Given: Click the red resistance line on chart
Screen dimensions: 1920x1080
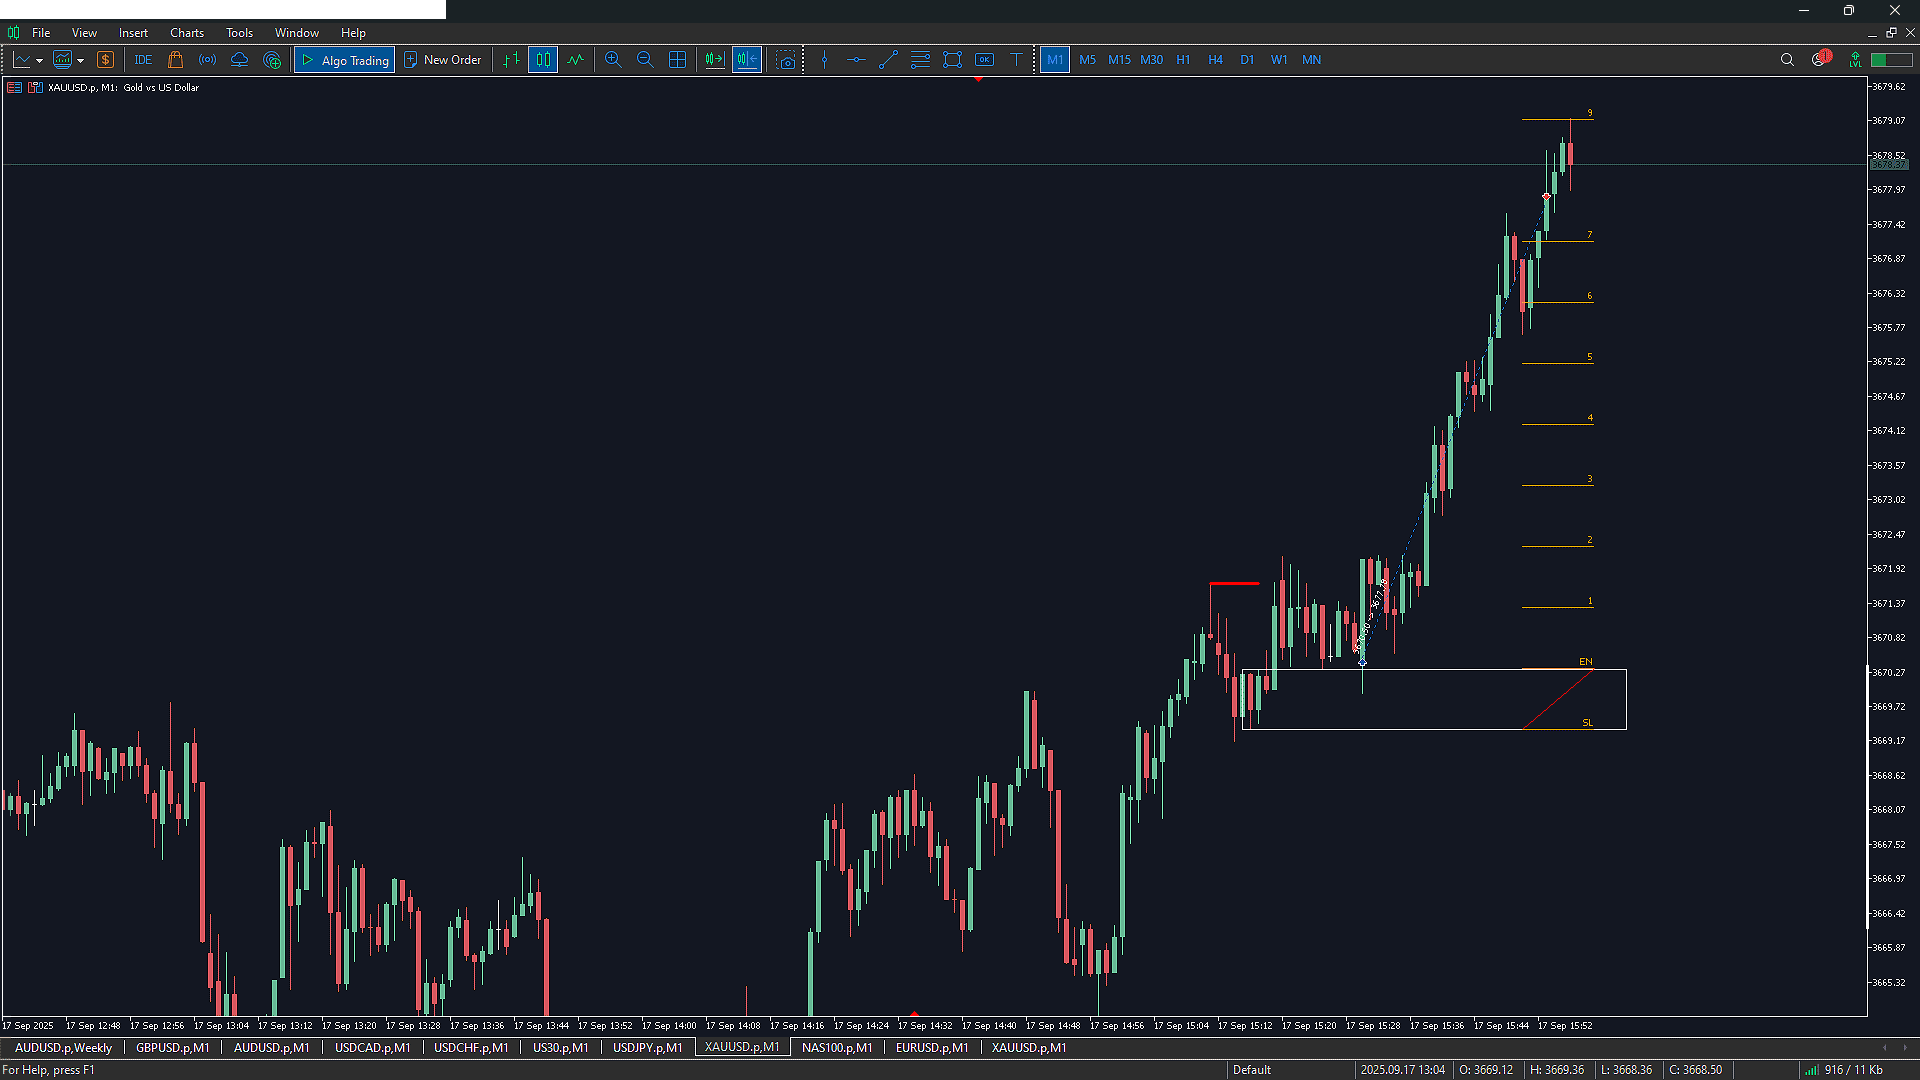Looking at the screenshot, I should pos(1234,583).
